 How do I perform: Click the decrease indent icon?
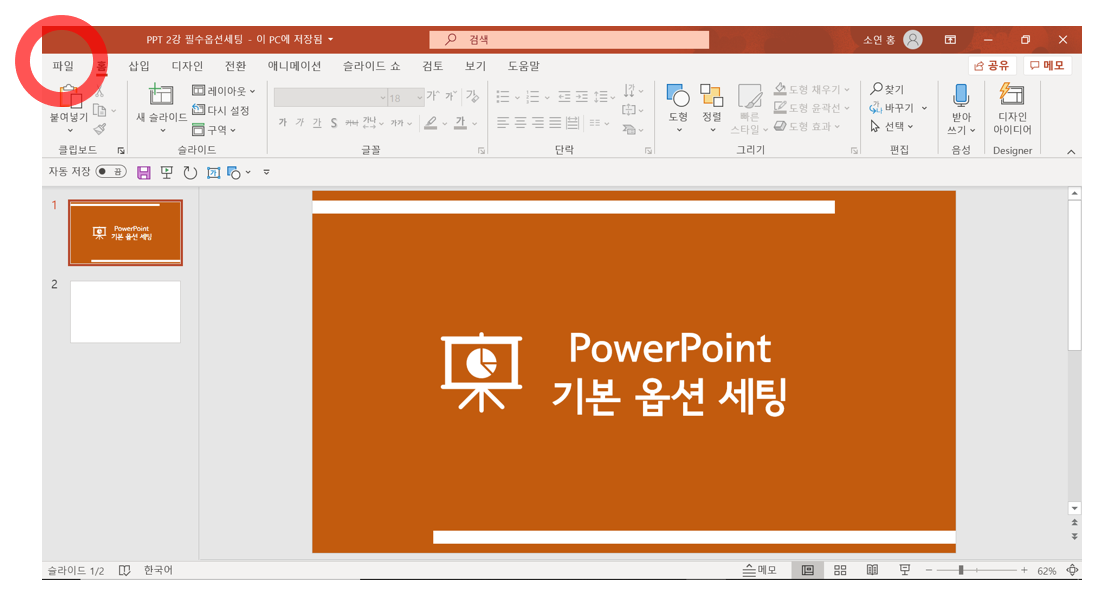tap(564, 96)
